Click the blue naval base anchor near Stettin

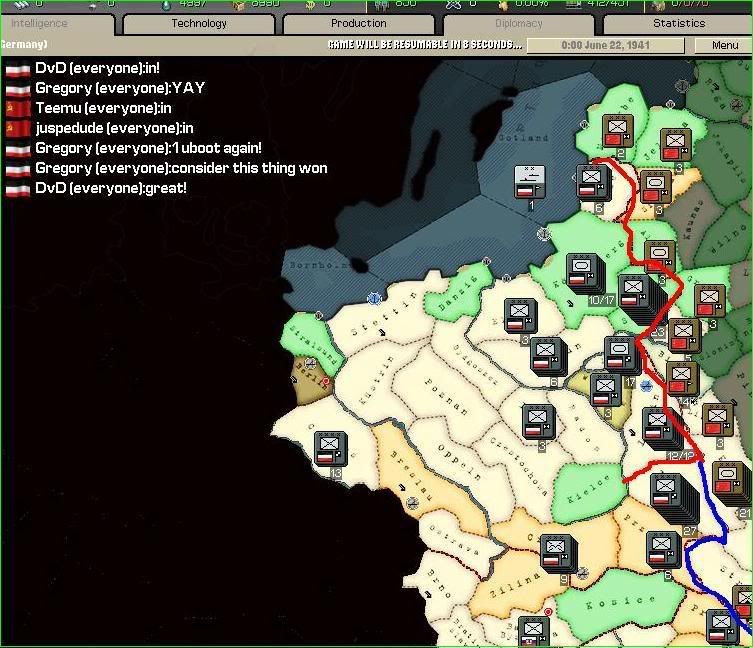(374, 298)
